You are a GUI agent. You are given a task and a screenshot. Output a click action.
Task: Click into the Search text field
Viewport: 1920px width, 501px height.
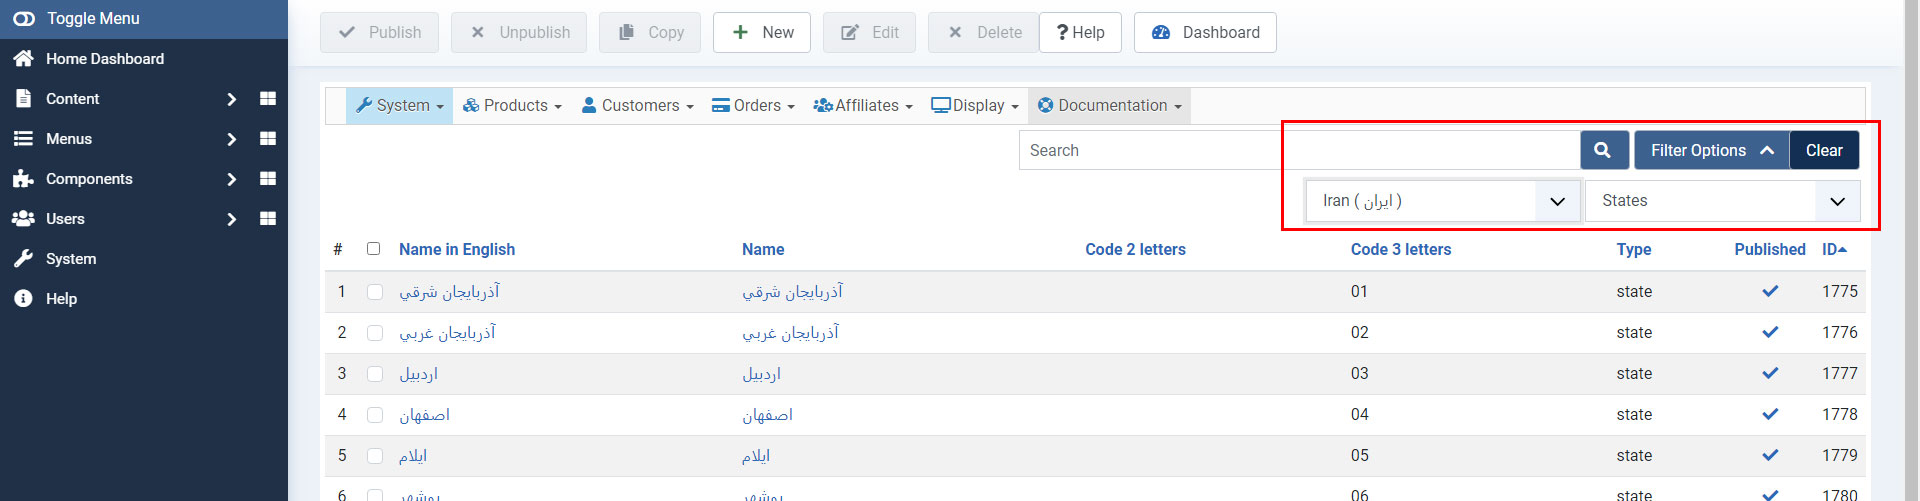[1150, 151]
